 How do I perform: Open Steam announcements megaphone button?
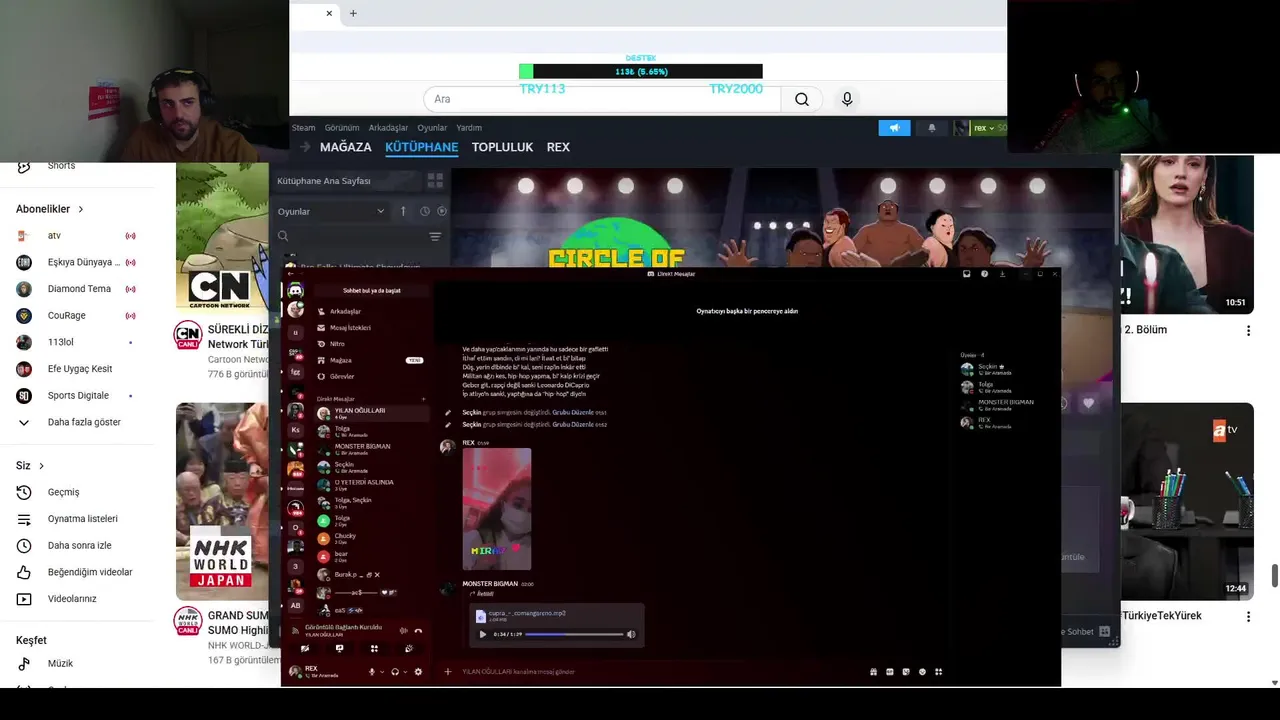click(894, 128)
